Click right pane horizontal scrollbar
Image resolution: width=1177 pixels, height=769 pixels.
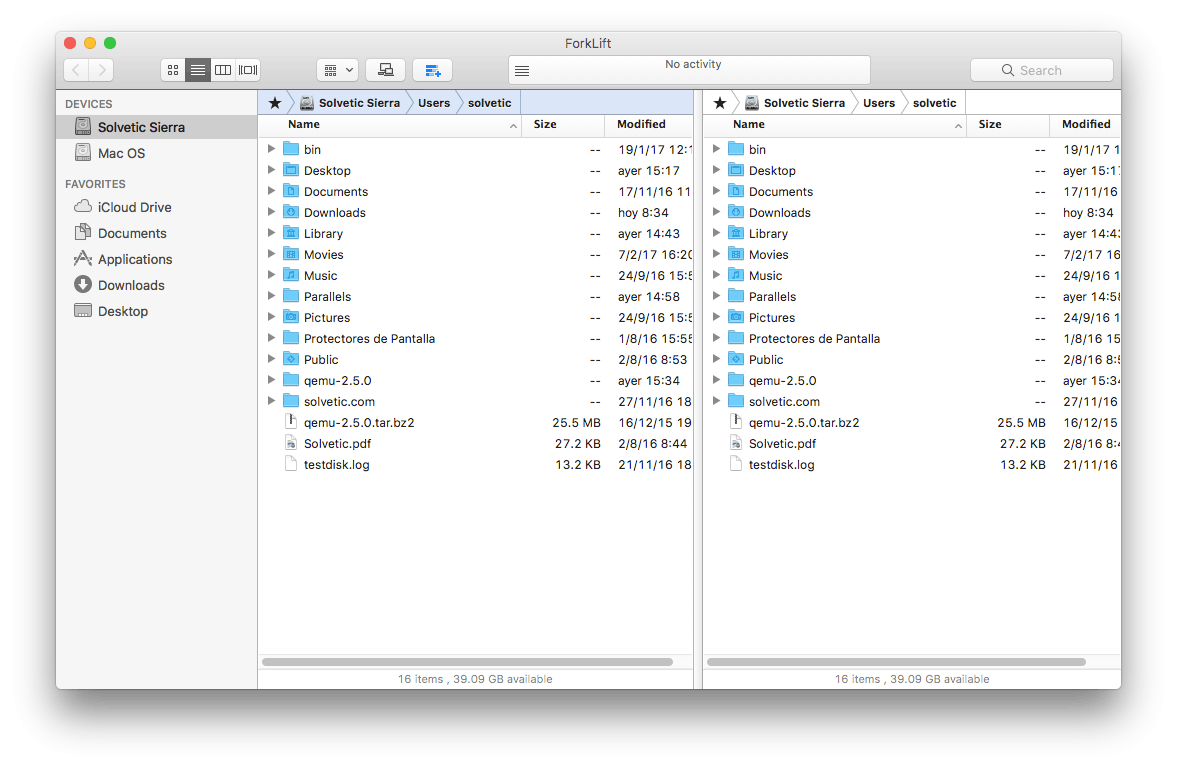coord(896,662)
